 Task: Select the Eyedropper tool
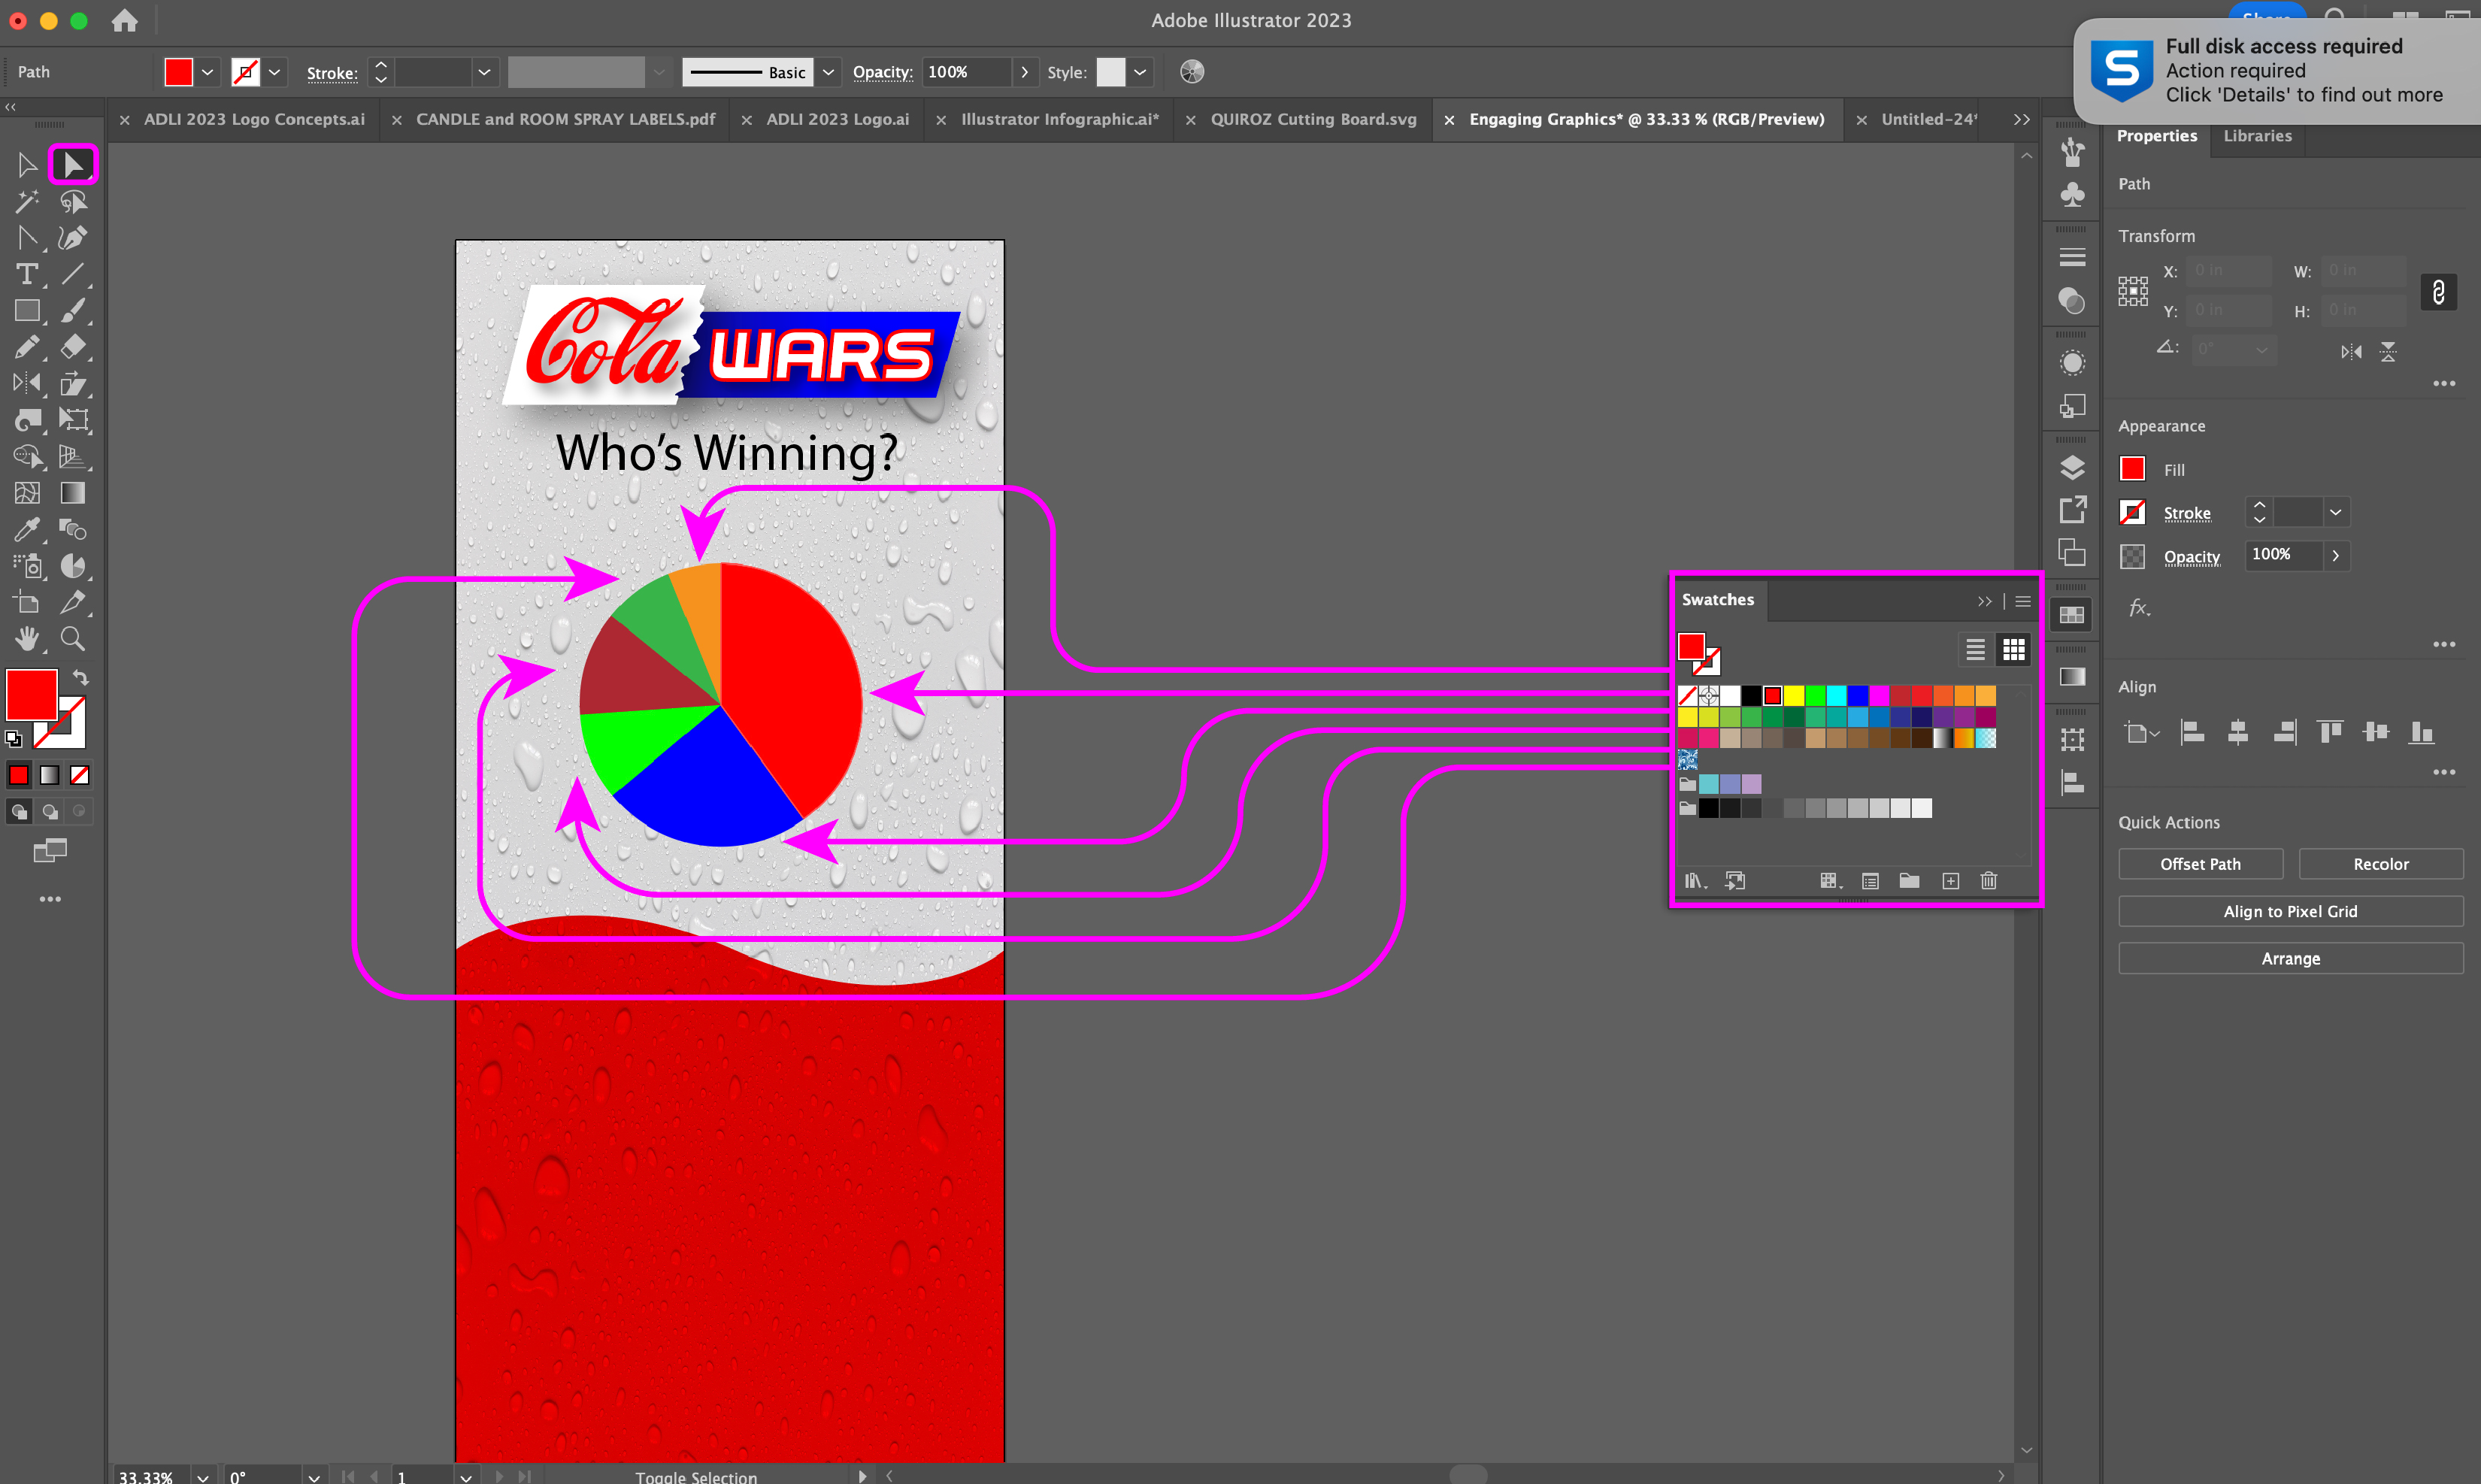(27, 529)
